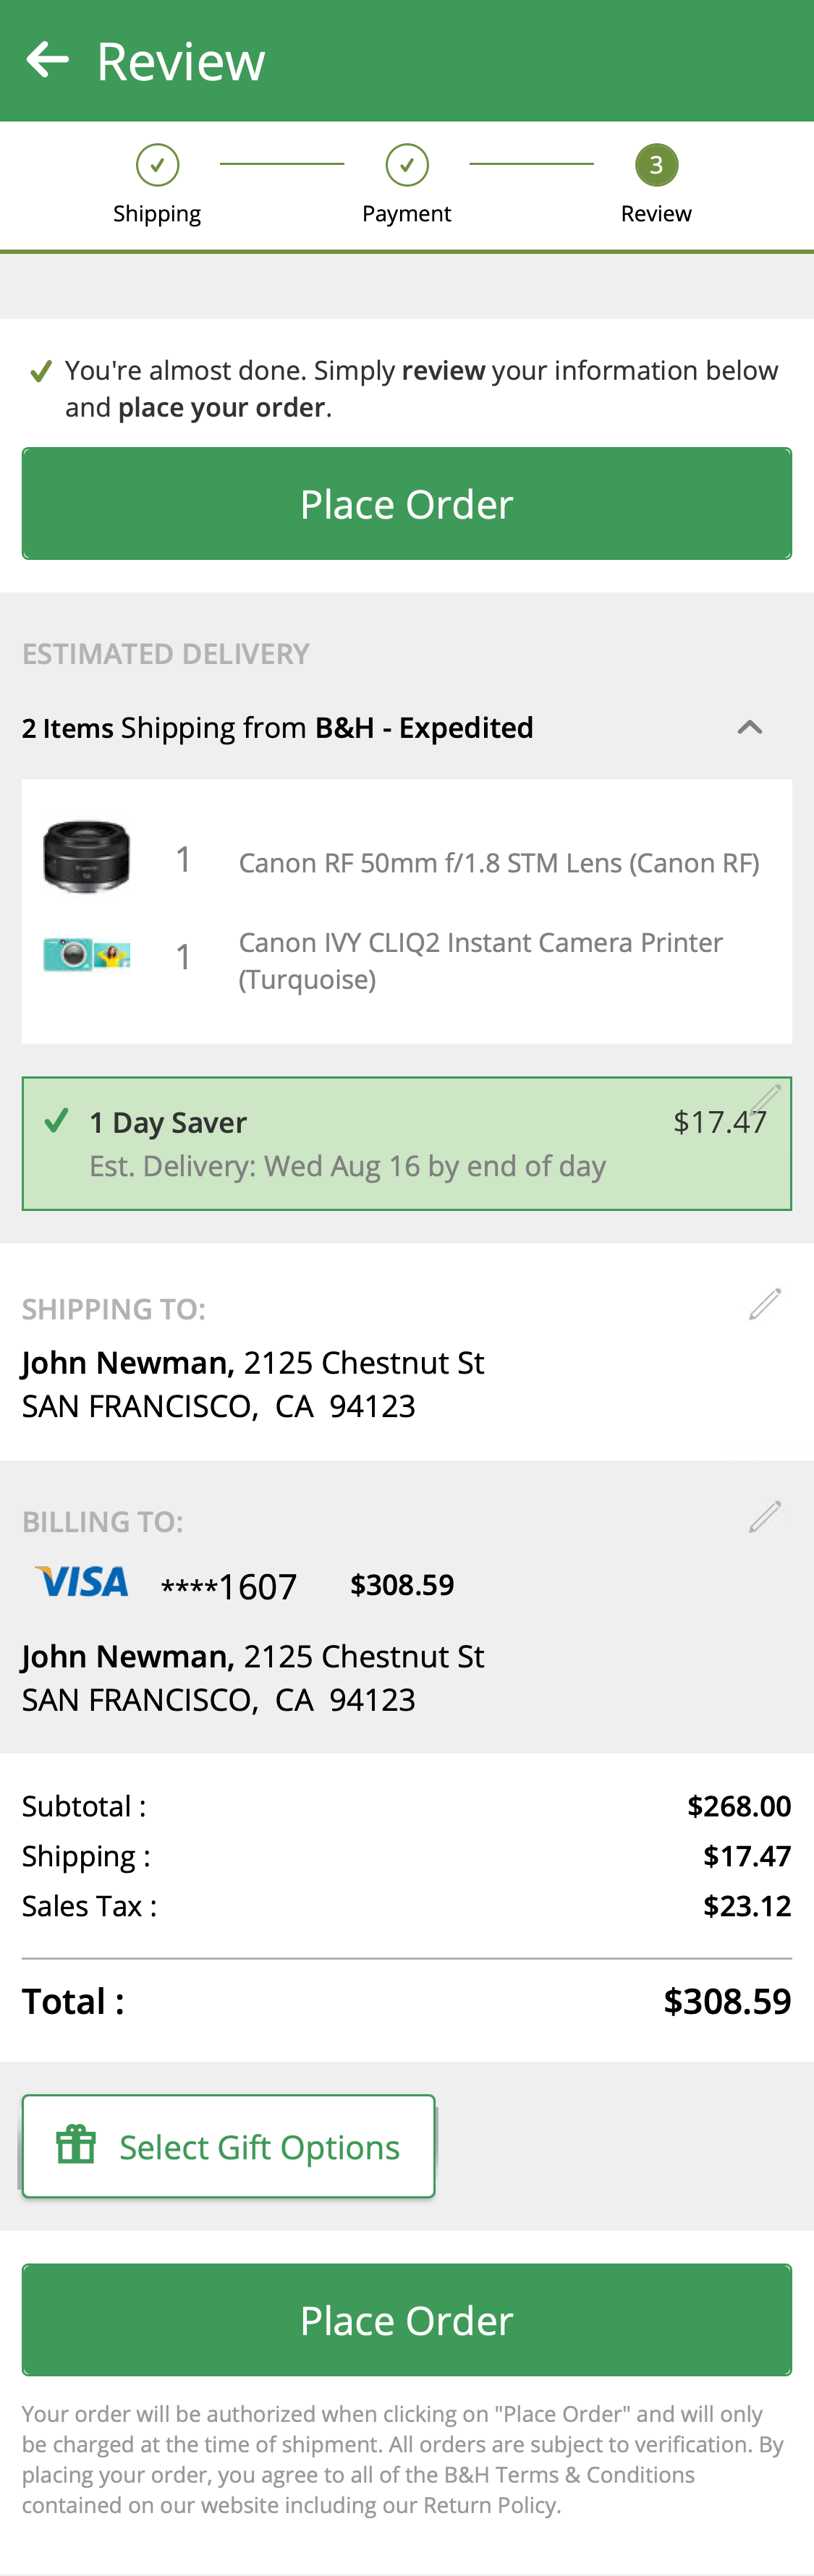Image resolution: width=814 pixels, height=2576 pixels.
Task: Select the Shipping step checkmark circle
Action: [157, 165]
